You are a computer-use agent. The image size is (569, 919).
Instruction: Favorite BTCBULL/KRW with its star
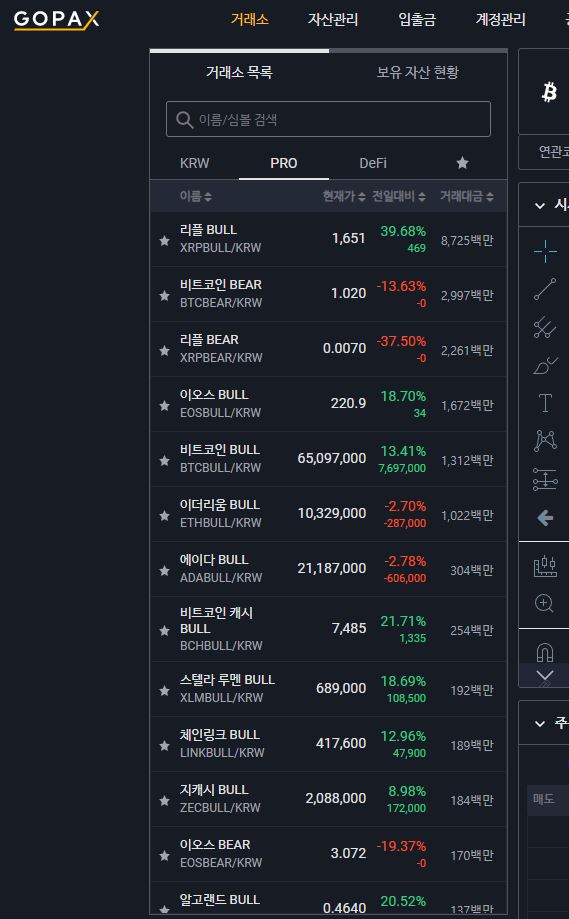[165, 461]
